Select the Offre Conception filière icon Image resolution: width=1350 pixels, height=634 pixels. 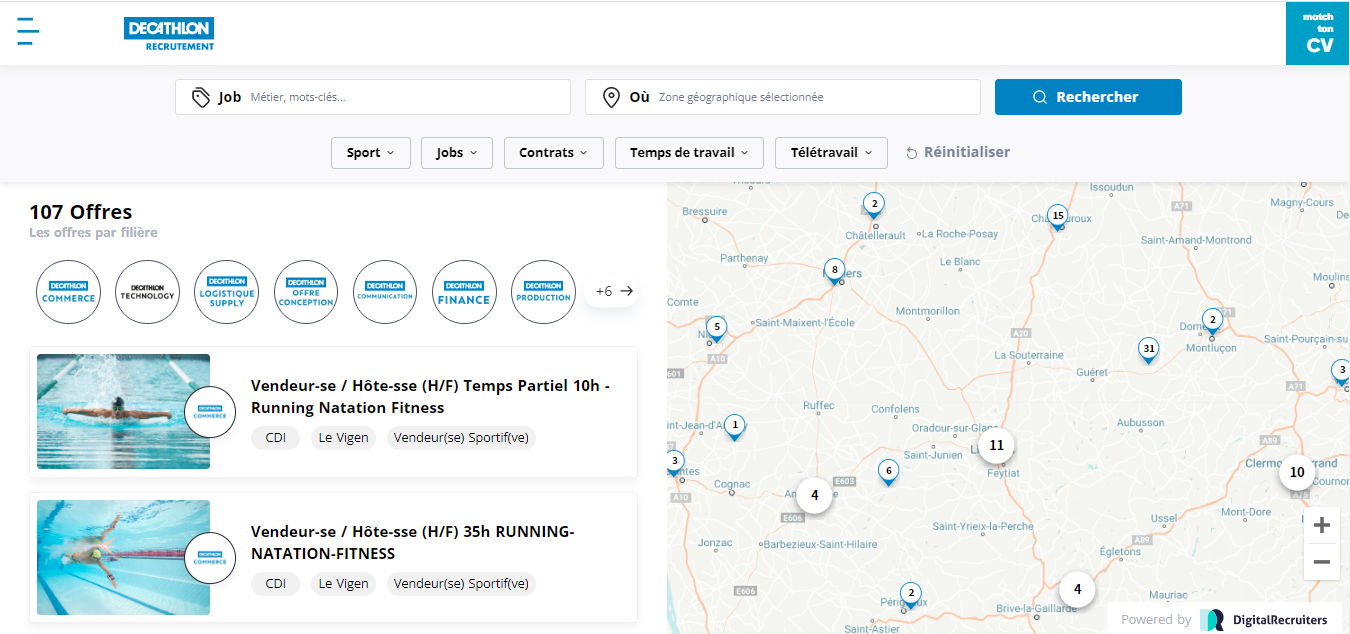[306, 292]
